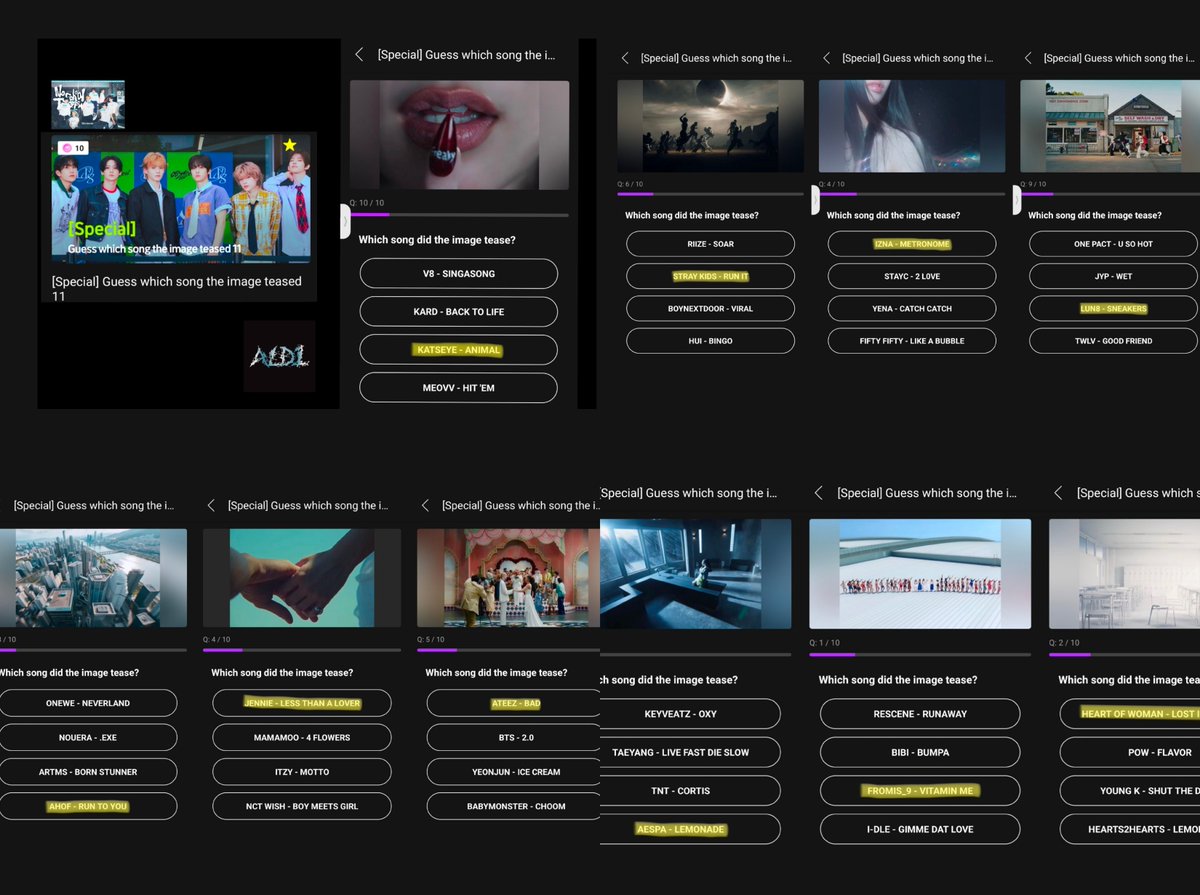Choose RIIZE - SOAR option
Screen dimensions: 1200x895
[710, 244]
